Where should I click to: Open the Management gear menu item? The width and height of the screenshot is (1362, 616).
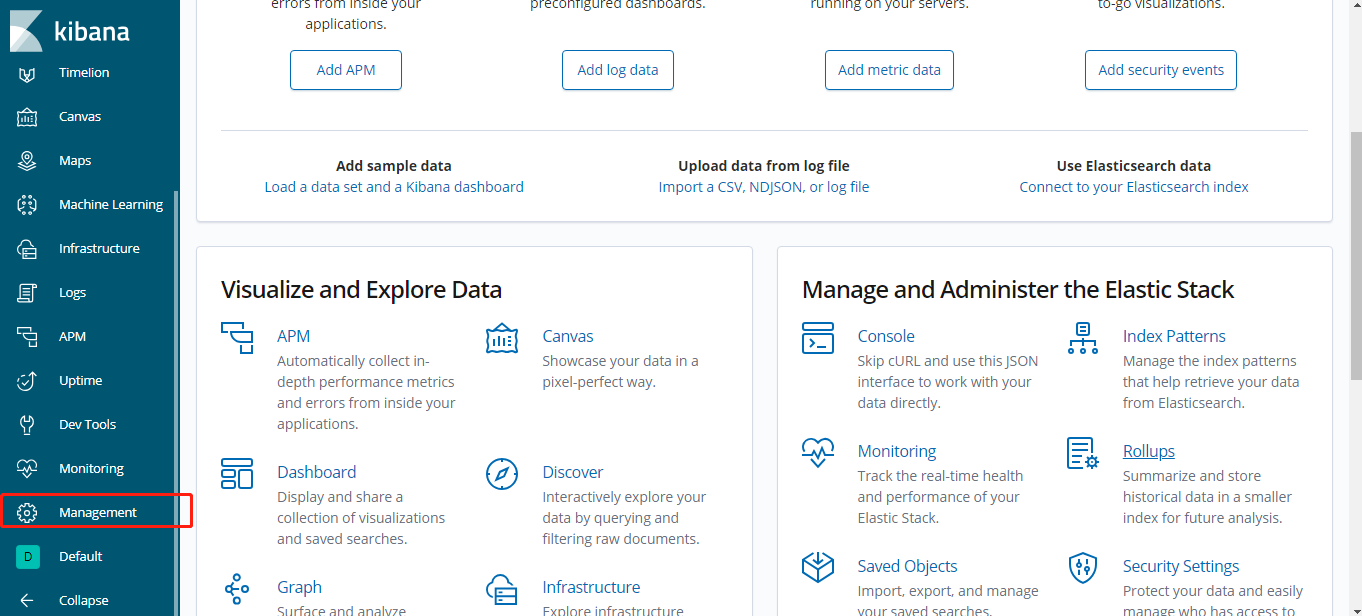pos(97,513)
